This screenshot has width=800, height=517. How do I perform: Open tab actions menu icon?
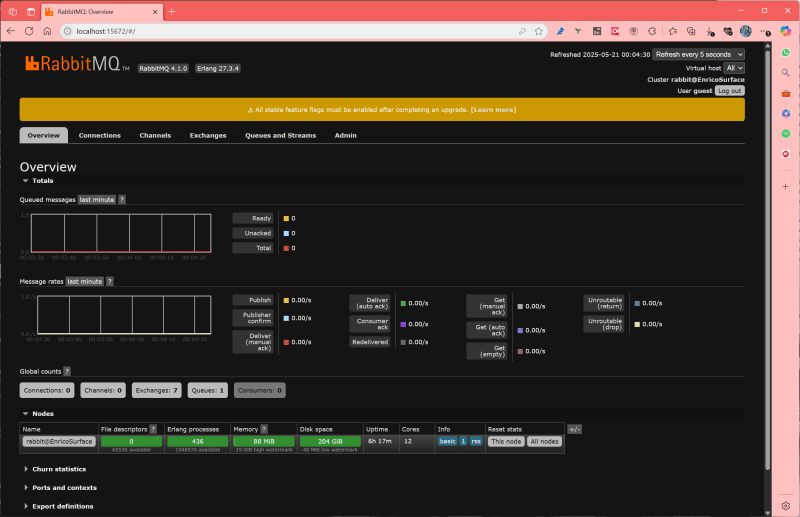(31, 11)
